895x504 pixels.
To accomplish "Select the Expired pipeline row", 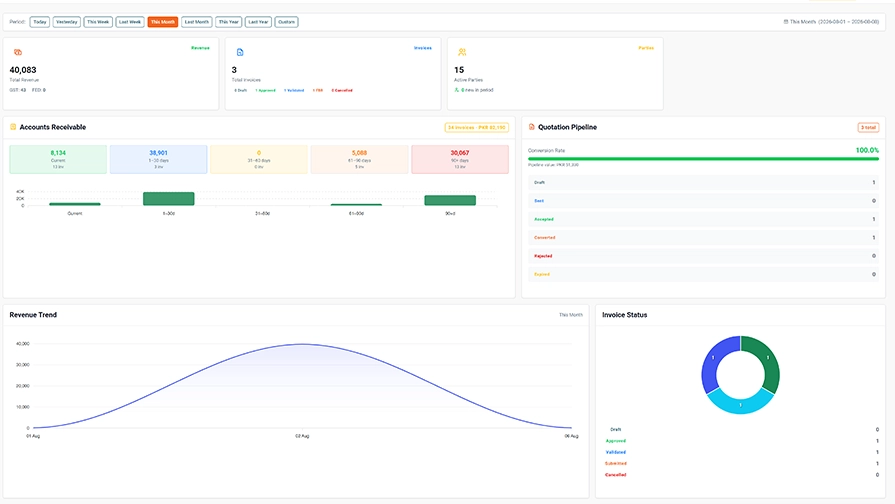I will pos(703,274).
